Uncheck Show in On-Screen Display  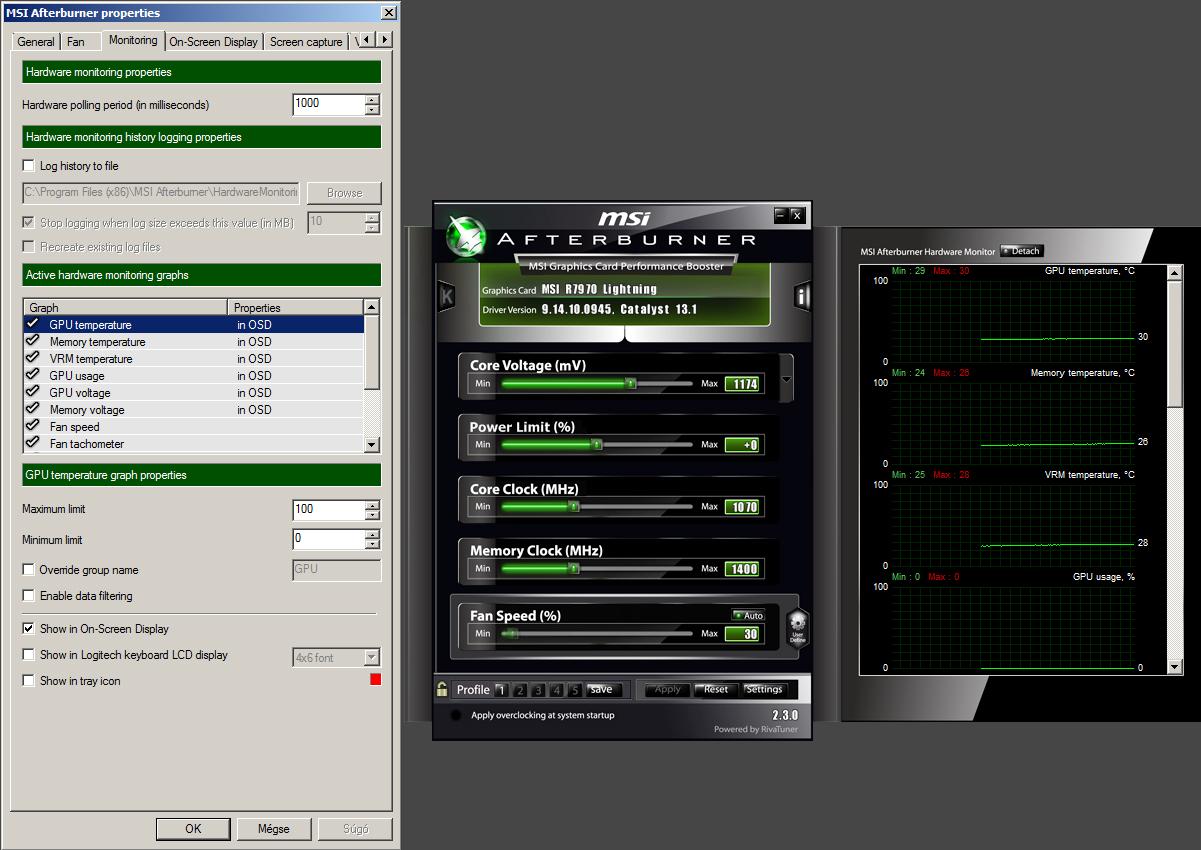(x=28, y=629)
